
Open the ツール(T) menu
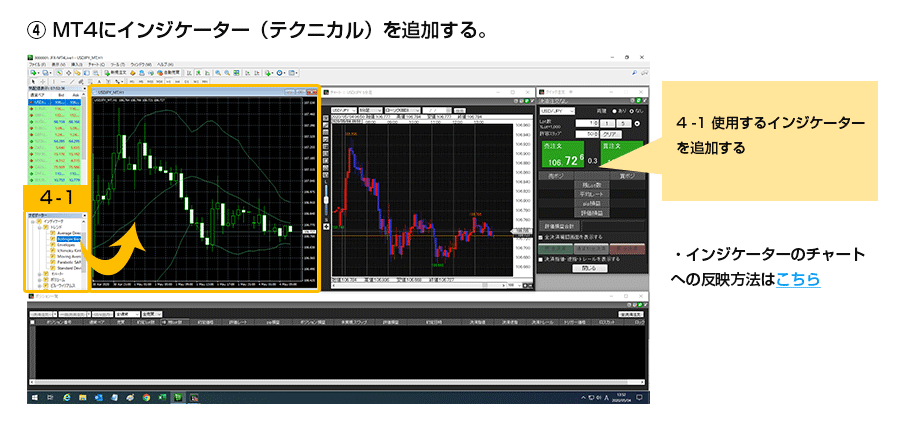(x=118, y=65)
